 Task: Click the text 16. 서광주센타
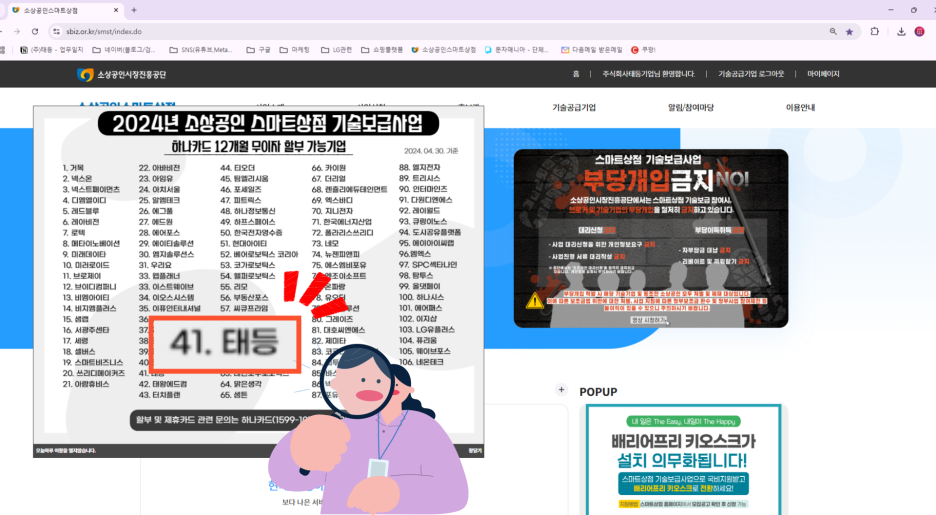tap(86, 329)
